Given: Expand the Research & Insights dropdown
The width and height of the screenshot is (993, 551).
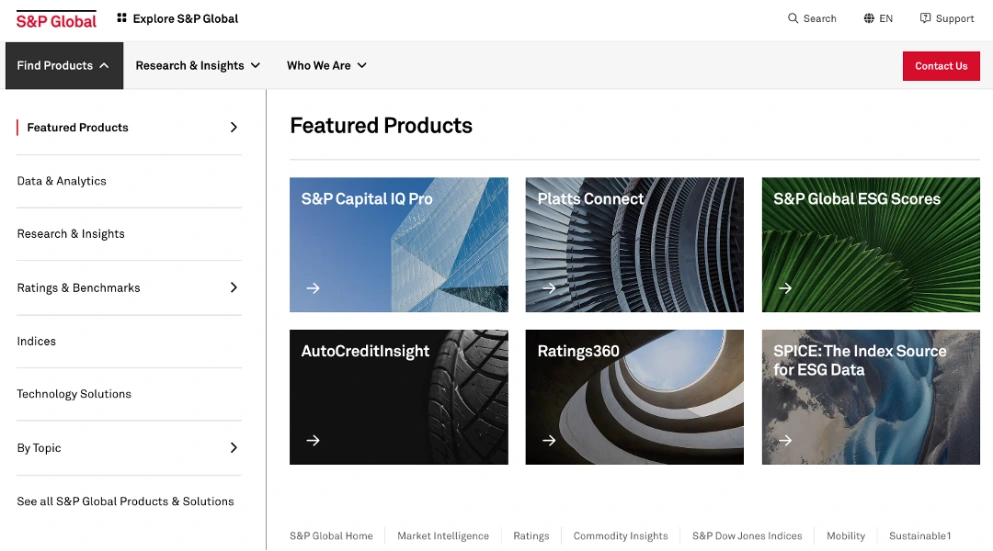Looking at the screenshot, I should pos(198,65).
